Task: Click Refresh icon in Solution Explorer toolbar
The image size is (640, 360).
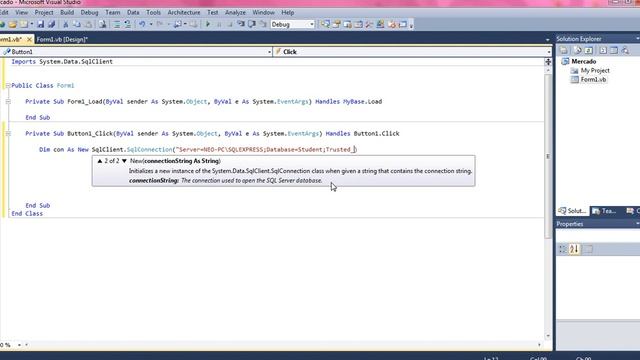Action: [589, 50]
